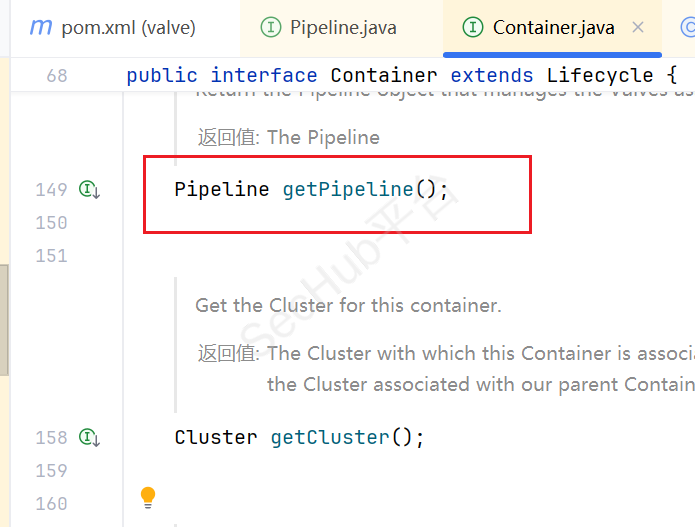Click the Pipeline return type on line 149

[221, 189]
